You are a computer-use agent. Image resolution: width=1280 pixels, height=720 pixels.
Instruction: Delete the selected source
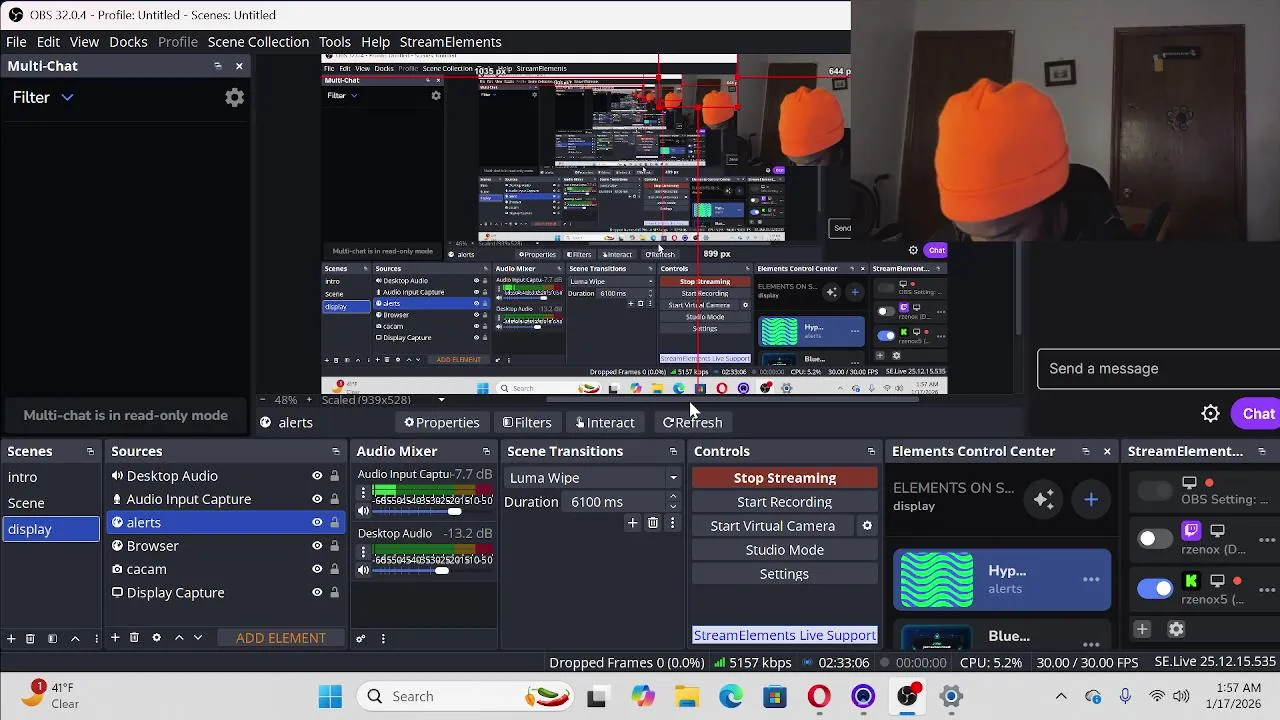134,638
